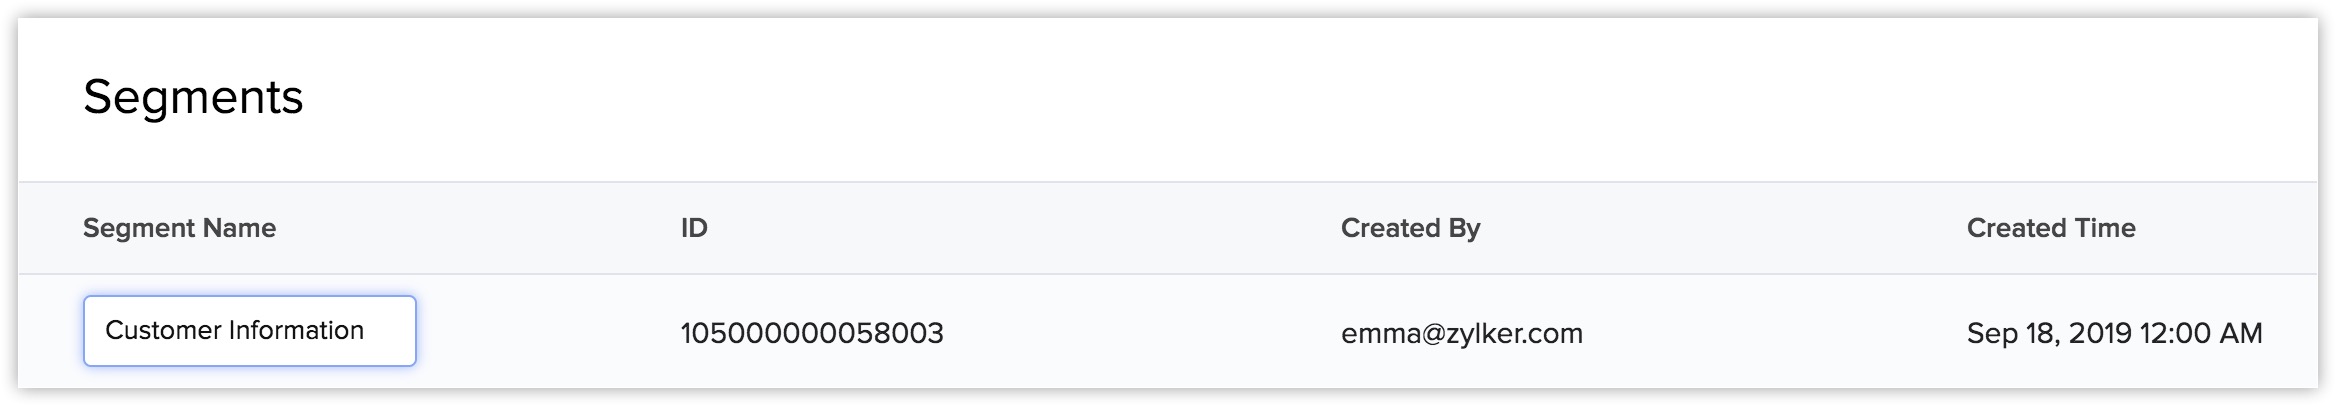This screenshot has height=406, width=2336.
Task: Focus the highlighted Customer Information text box
Action: point(250,331)
